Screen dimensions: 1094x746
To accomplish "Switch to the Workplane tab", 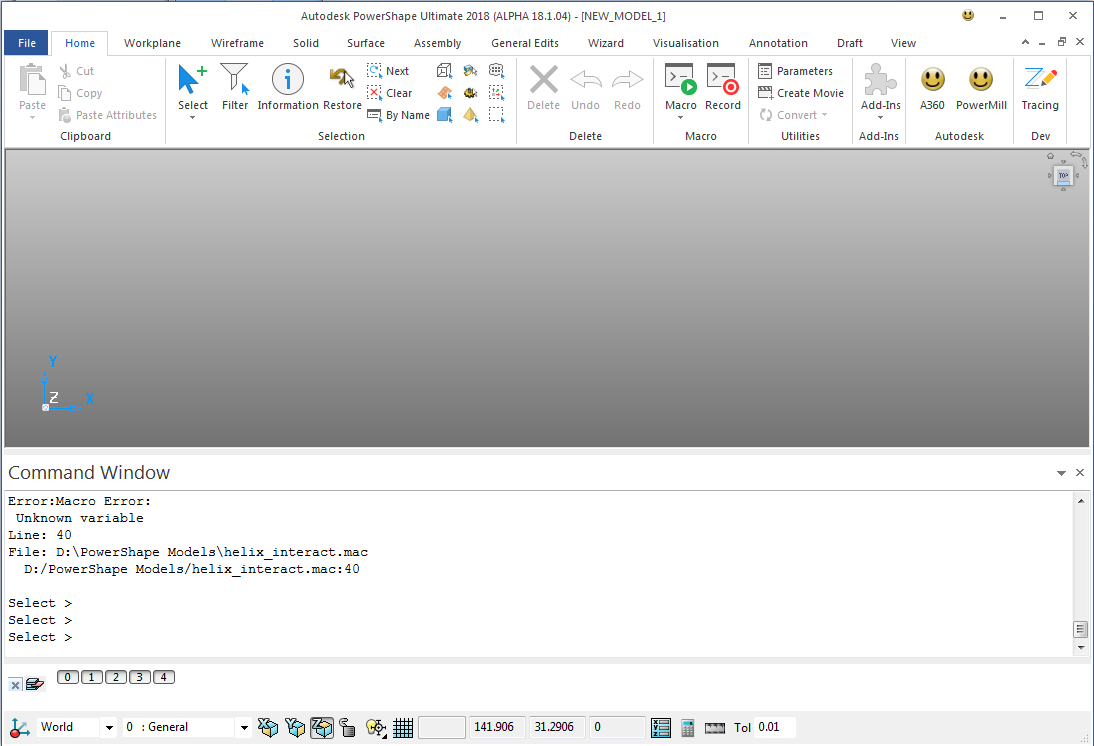I will tap(152, 43).
